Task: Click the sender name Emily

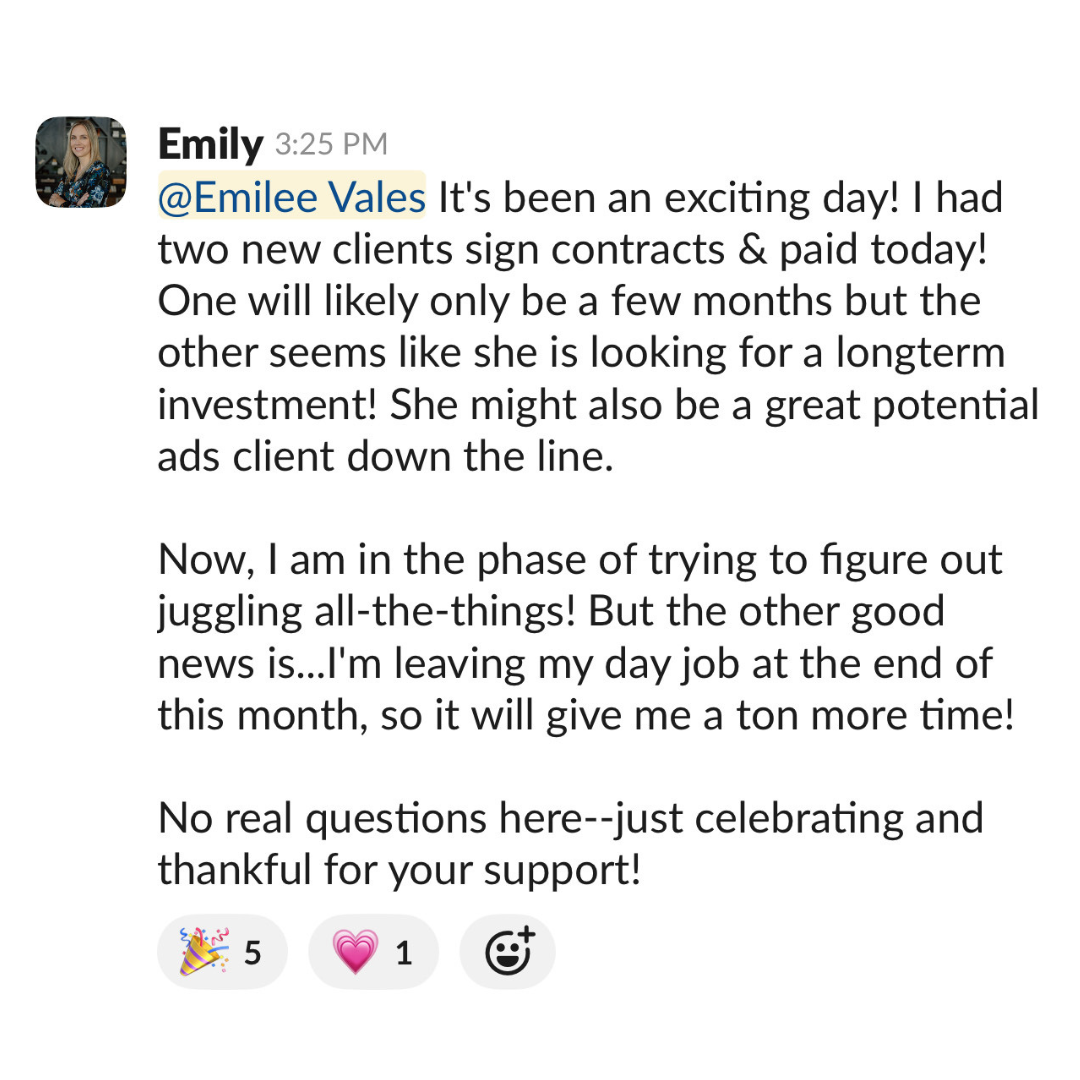Action: click(210, 144)
